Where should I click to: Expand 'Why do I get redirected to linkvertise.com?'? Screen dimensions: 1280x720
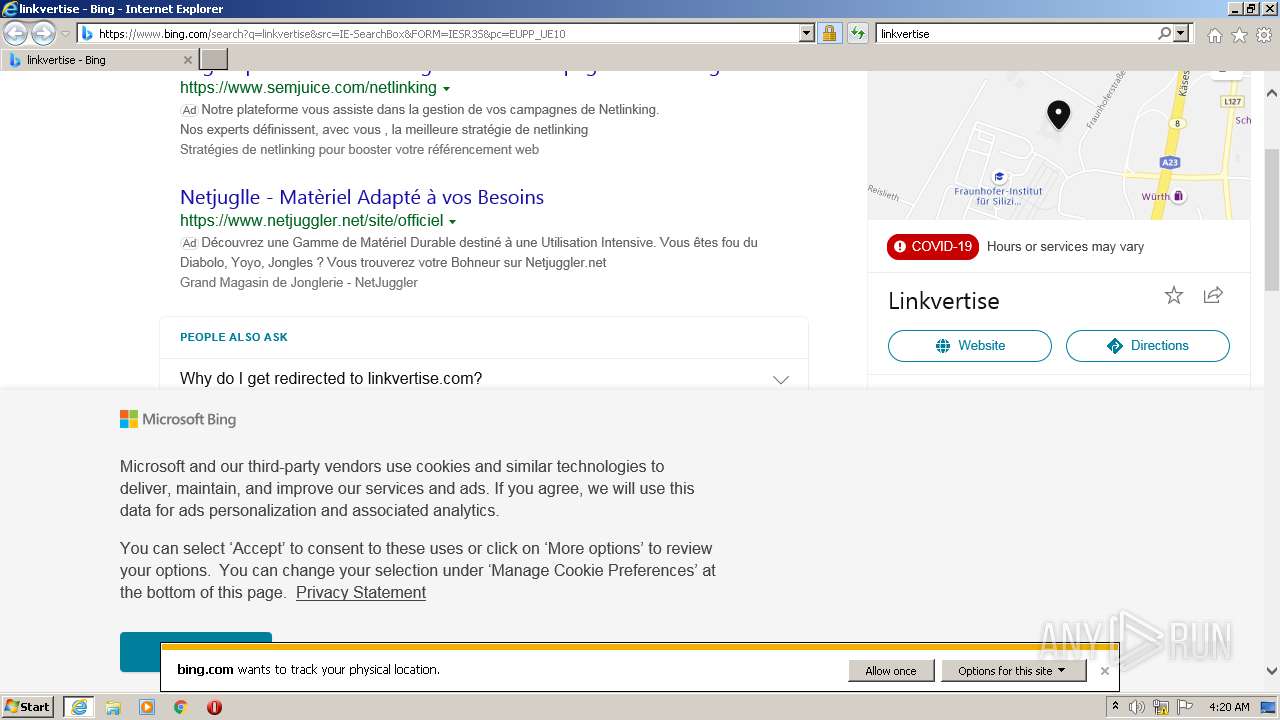pos(484,379)
